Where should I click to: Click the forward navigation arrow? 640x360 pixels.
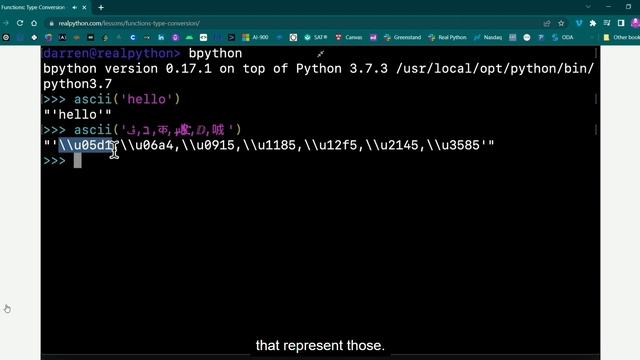point(6,23)
